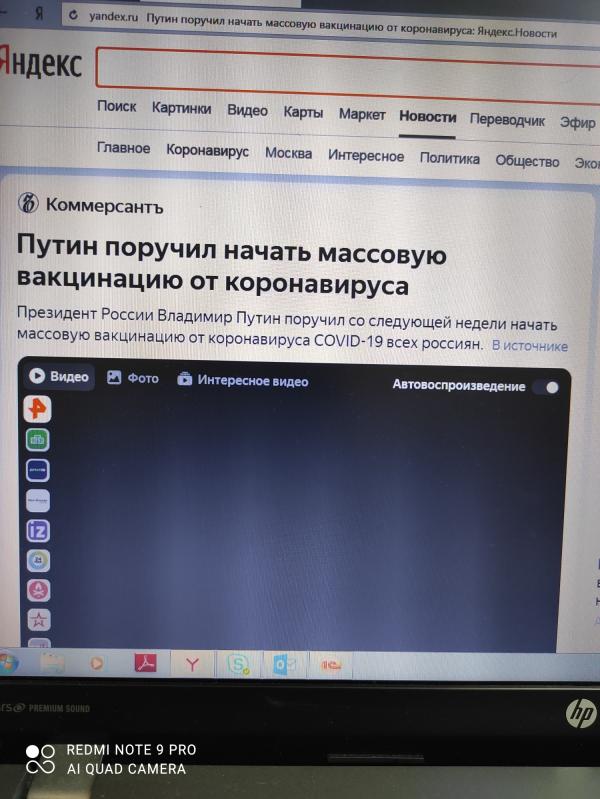
Task: Open 1C application from taskbar
Action: pyautogui.click(x=330, y=665)
